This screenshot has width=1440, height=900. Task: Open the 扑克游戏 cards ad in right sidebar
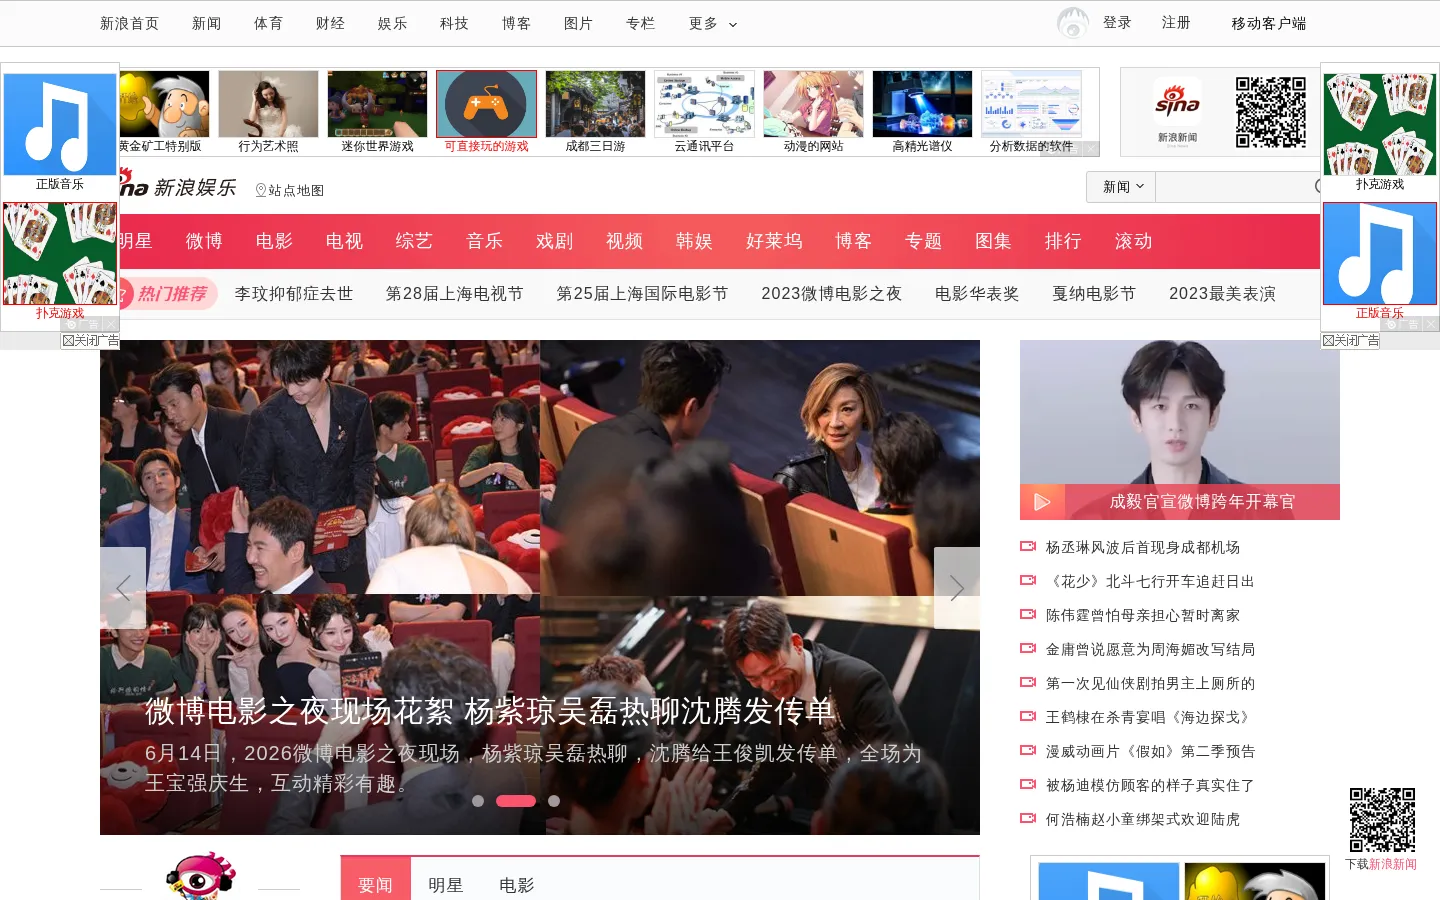(x=1380, y=124)
